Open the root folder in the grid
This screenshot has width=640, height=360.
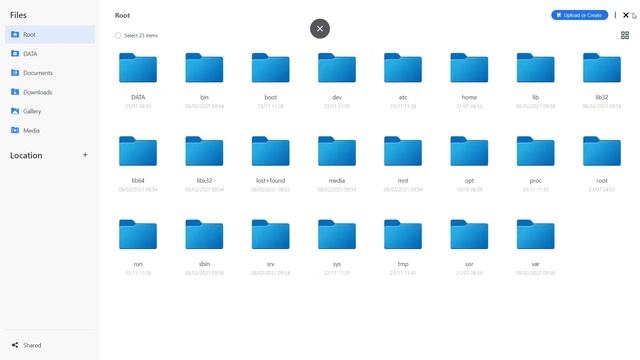click(x=602, y=151)
